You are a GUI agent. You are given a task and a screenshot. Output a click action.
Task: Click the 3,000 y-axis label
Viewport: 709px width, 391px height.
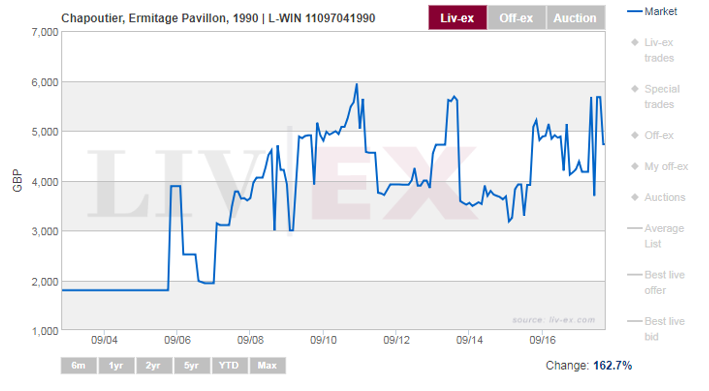coord(45,231)
